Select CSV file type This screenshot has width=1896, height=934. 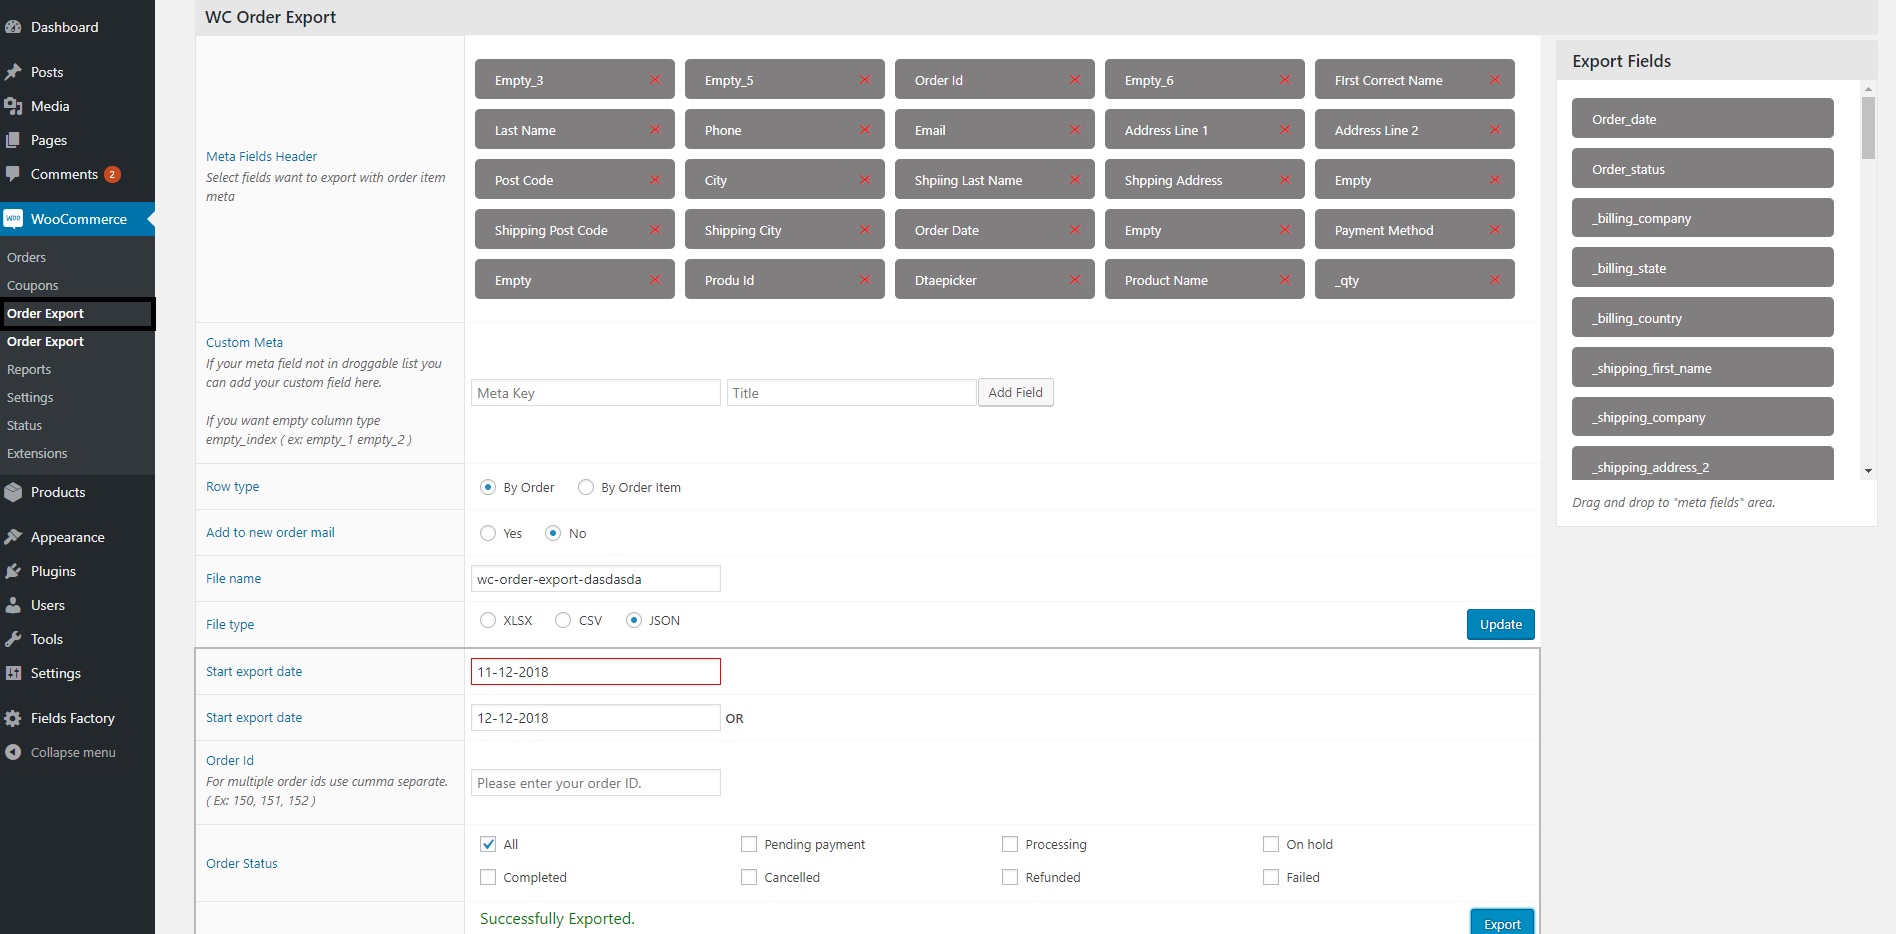563,620
